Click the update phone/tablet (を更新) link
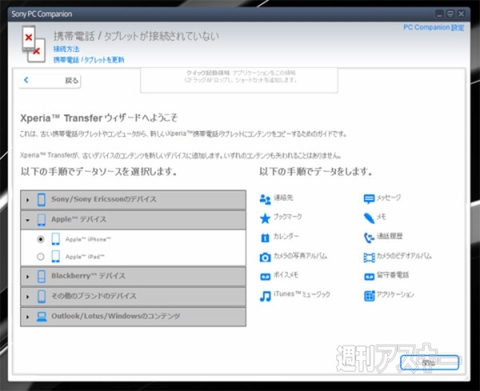 (89, 60)
